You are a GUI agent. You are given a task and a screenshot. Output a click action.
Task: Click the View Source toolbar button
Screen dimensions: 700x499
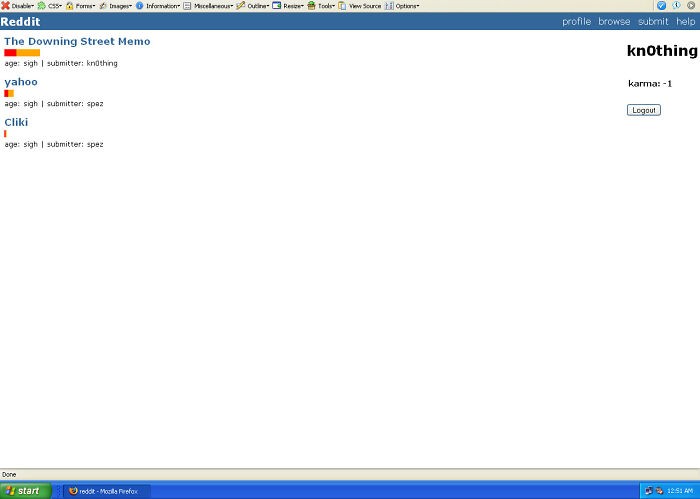[x=360, y=6]
